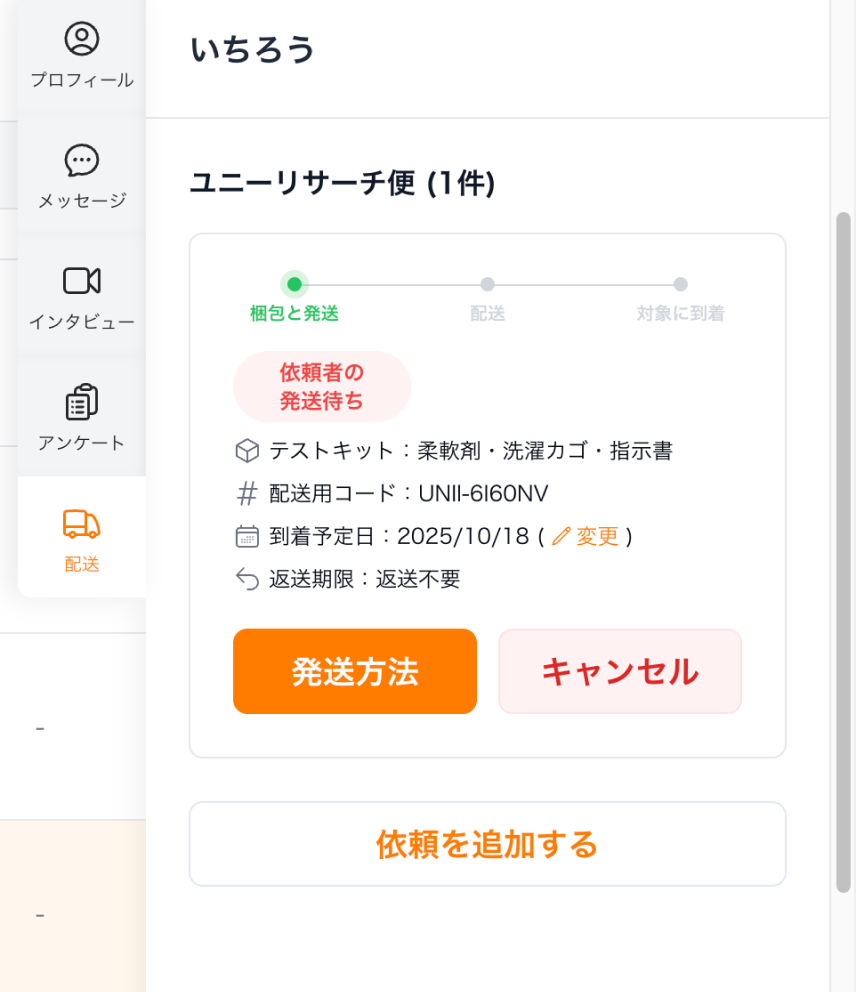The image size is (856, 992).
Task: Open the message speech bubble icon
Action: pos(82,160)
